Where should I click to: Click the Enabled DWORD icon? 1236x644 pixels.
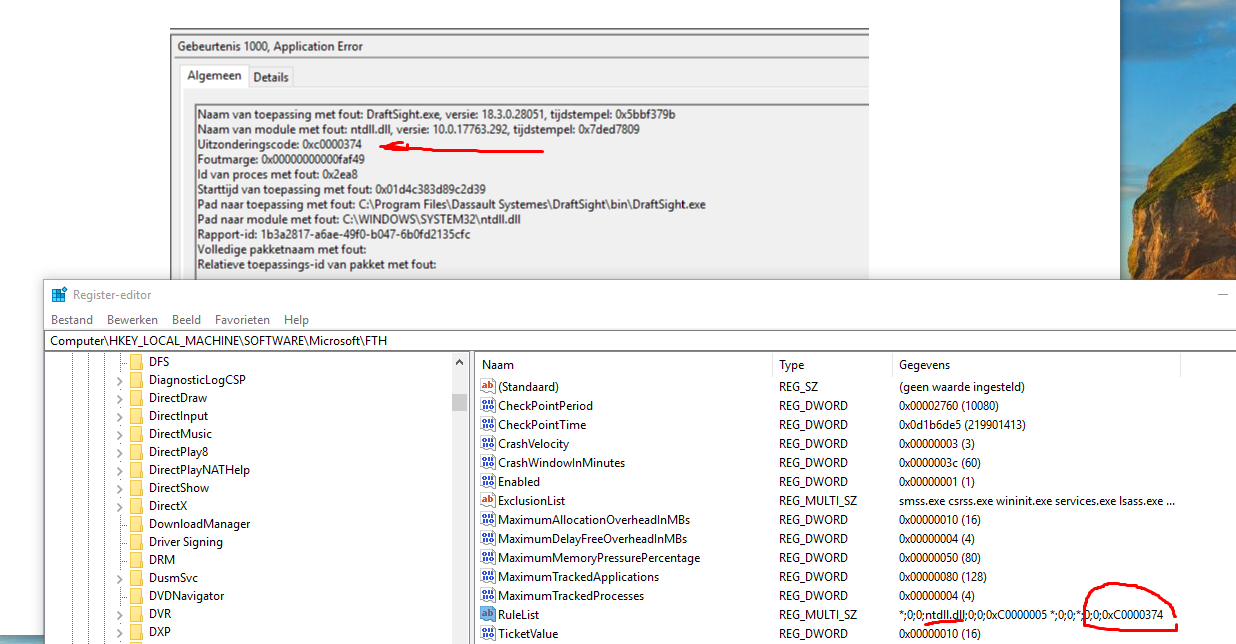pyautogui.click(x=488, y=481)
